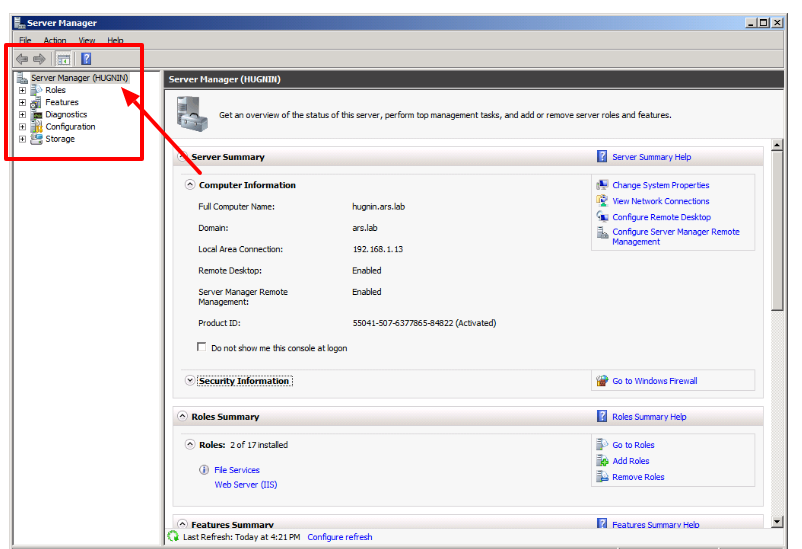Check 'Do not show me this console at logon'
Screen dimensions: 802x549
point(202,347)
